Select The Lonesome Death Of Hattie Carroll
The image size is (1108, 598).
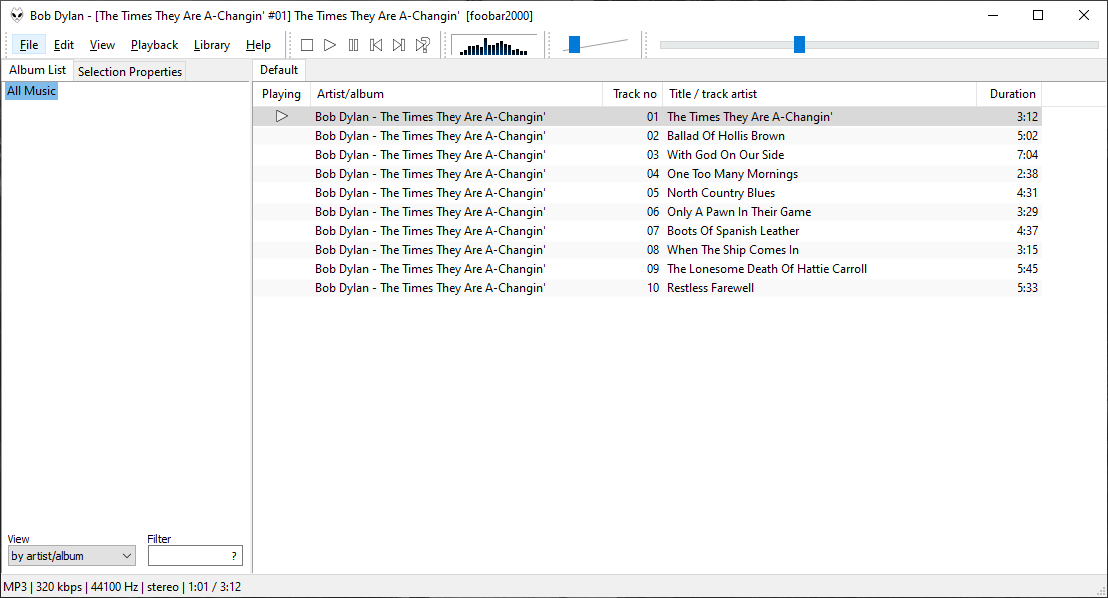pyautogui.click(x=647, y=269)
